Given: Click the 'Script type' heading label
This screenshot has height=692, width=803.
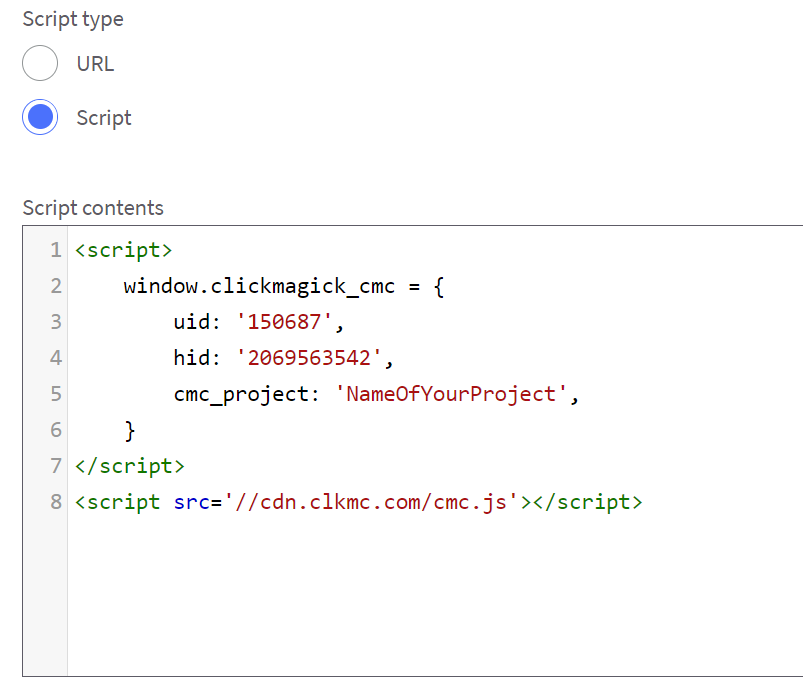Looking at the screenshot, I should point(73,19).
